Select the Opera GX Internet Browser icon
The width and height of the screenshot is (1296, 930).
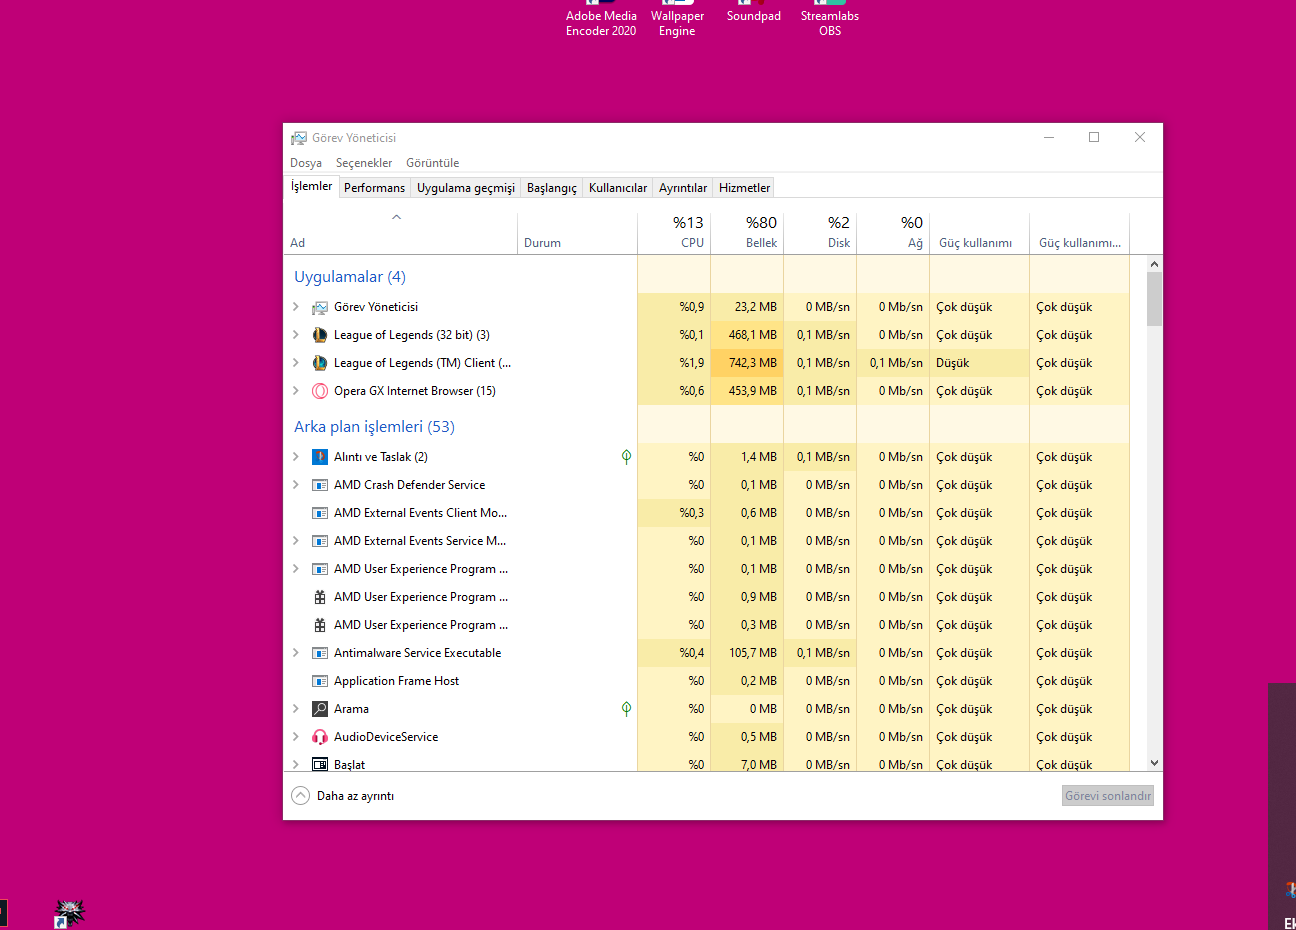pos(320,391)
